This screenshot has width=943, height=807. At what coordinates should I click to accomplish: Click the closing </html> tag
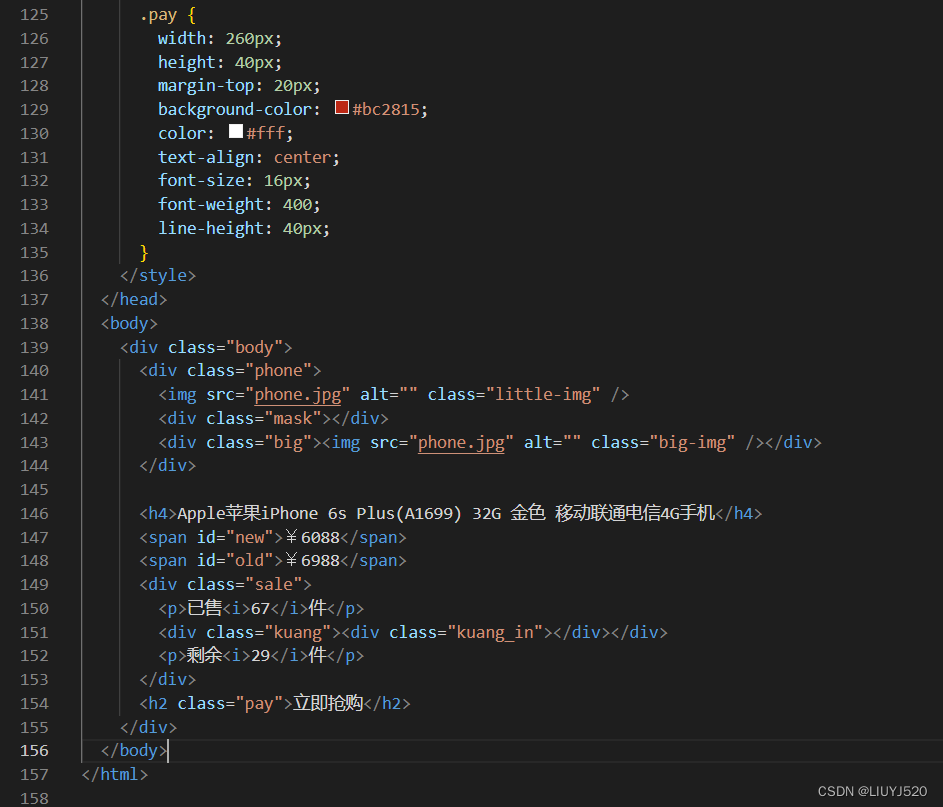(115, 775)
